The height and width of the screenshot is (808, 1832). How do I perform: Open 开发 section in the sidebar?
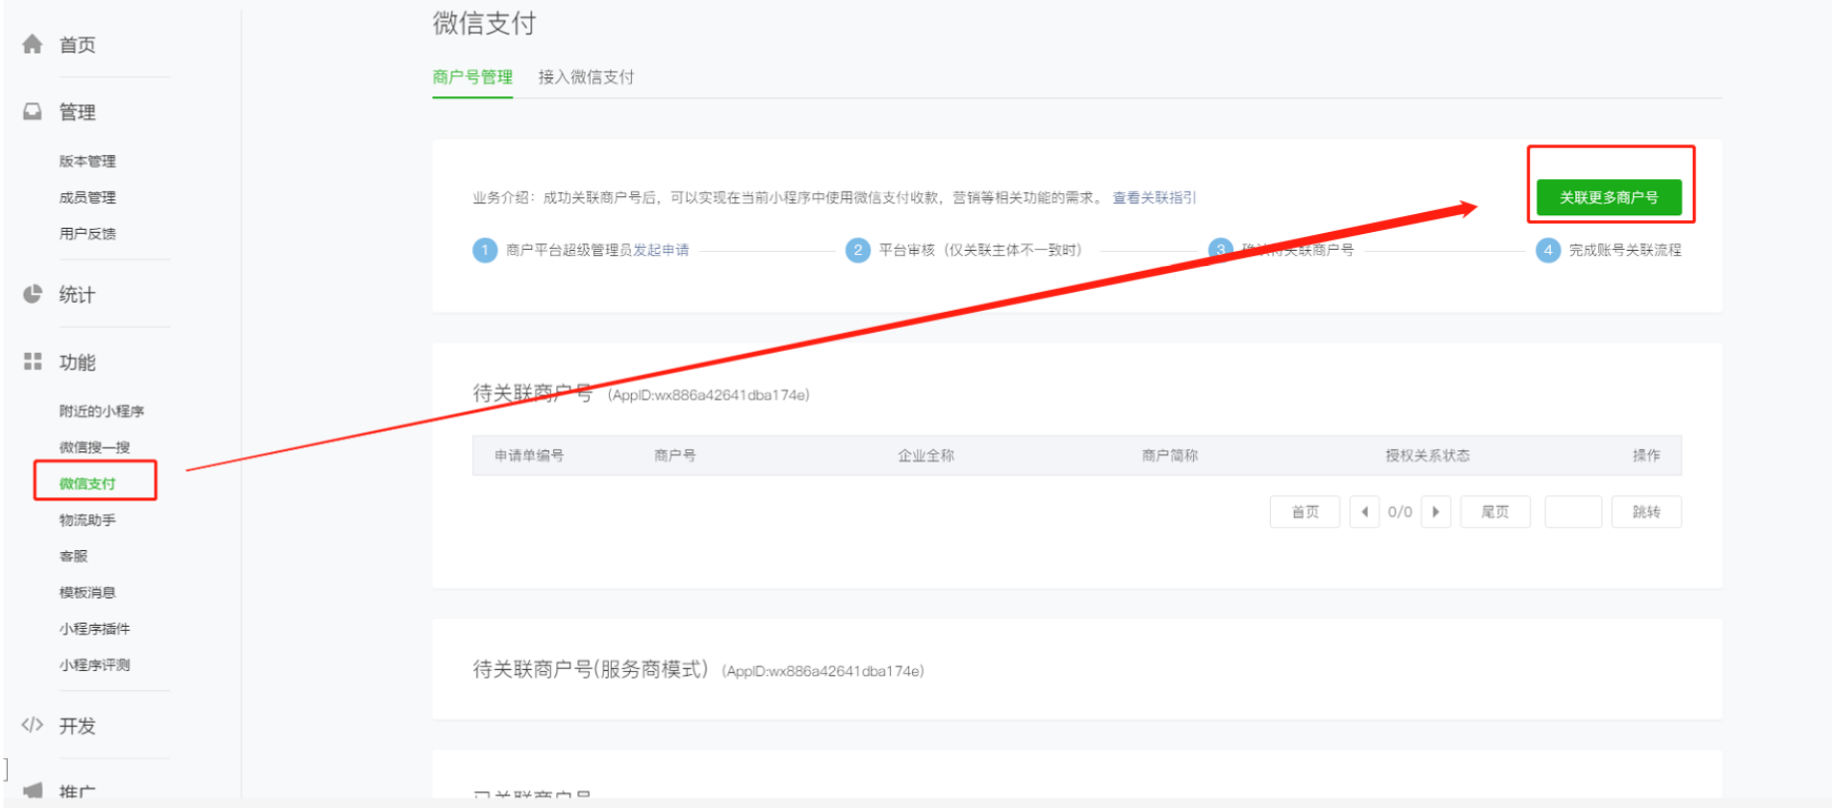pyautogui.click(x=77, y=726)
